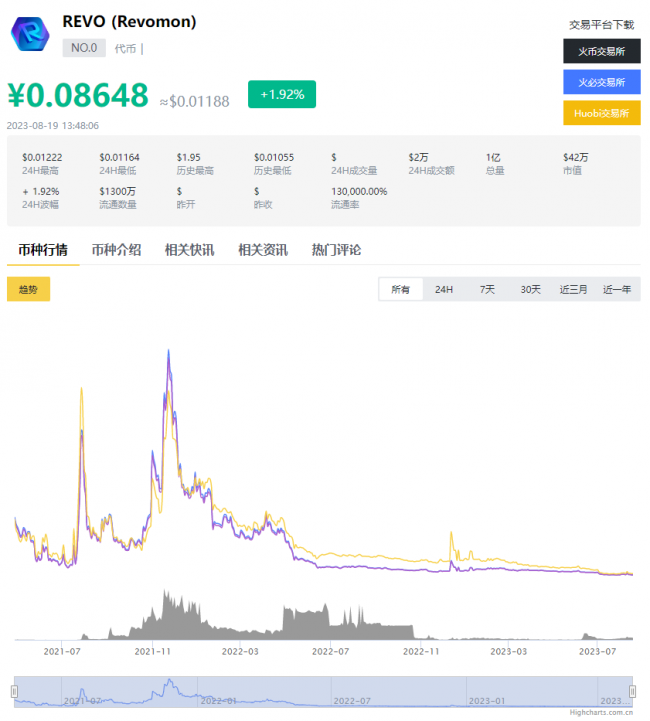Click the yellow 趋势 button
Screen dimensions: 650x721
tap(28, 289)
